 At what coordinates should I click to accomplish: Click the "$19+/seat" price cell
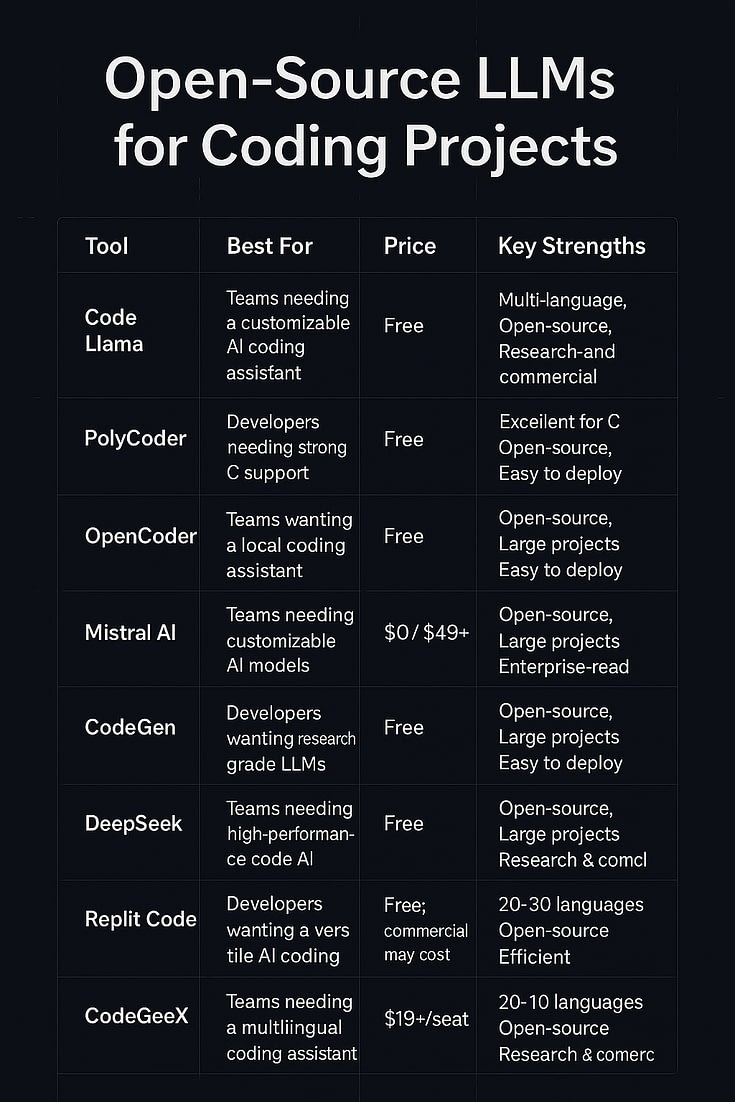tap(426, 1019)
